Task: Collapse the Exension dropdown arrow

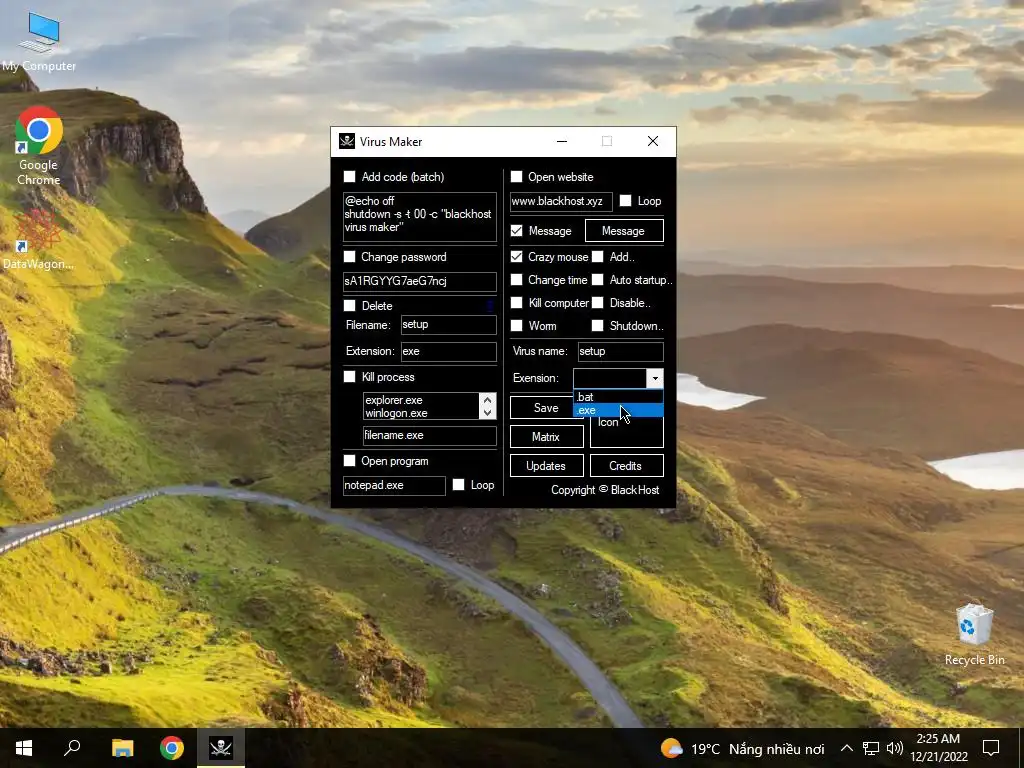Action: [654, 378]
